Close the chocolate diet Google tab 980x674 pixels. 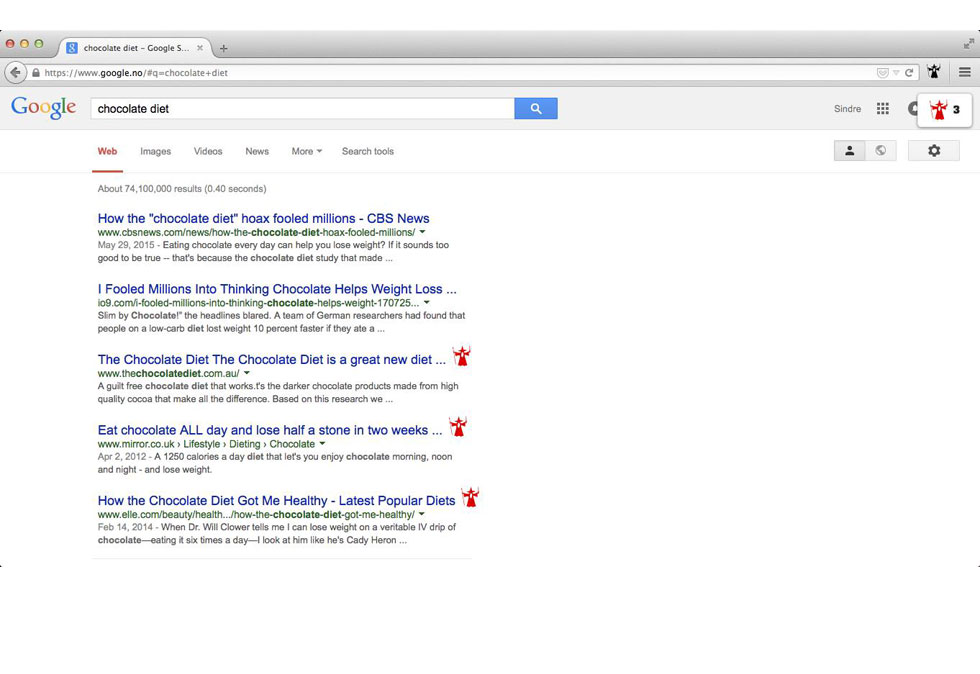200,48
